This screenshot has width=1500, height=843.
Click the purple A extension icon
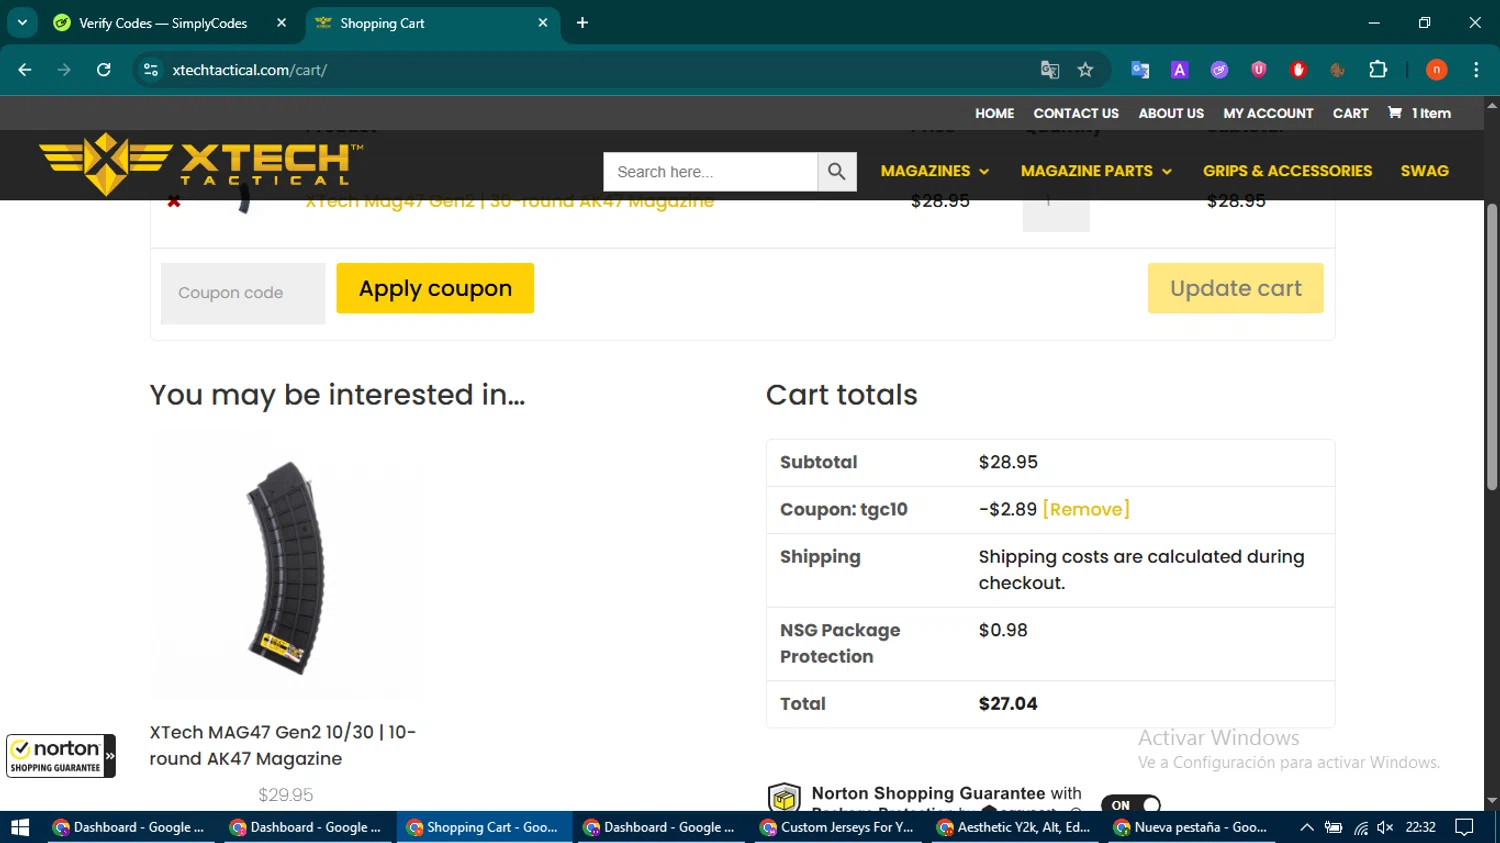tap(1180, 70)
